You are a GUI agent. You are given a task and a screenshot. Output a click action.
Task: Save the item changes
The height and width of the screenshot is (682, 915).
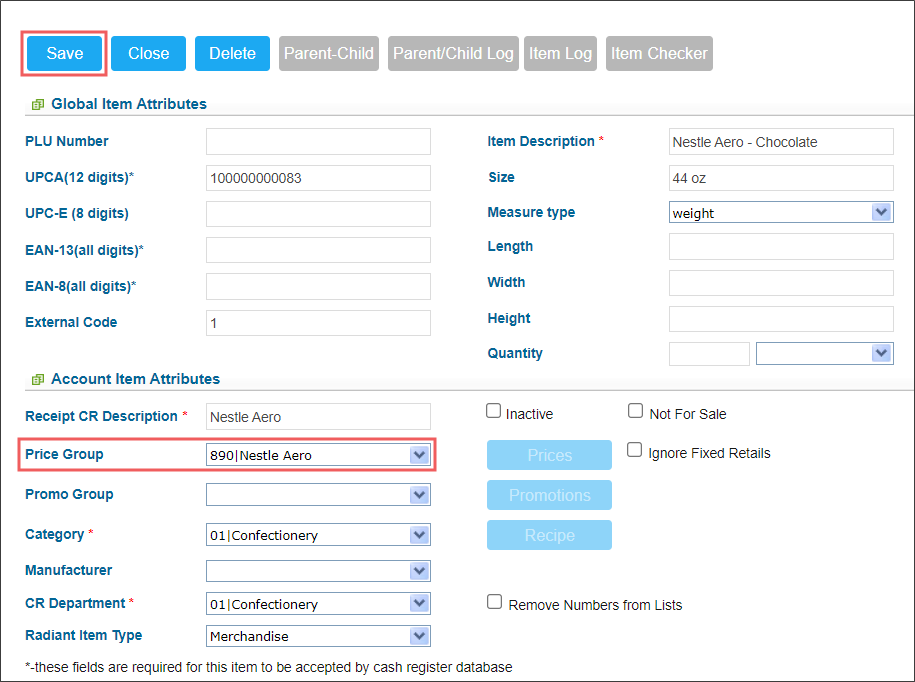[64, 54]
